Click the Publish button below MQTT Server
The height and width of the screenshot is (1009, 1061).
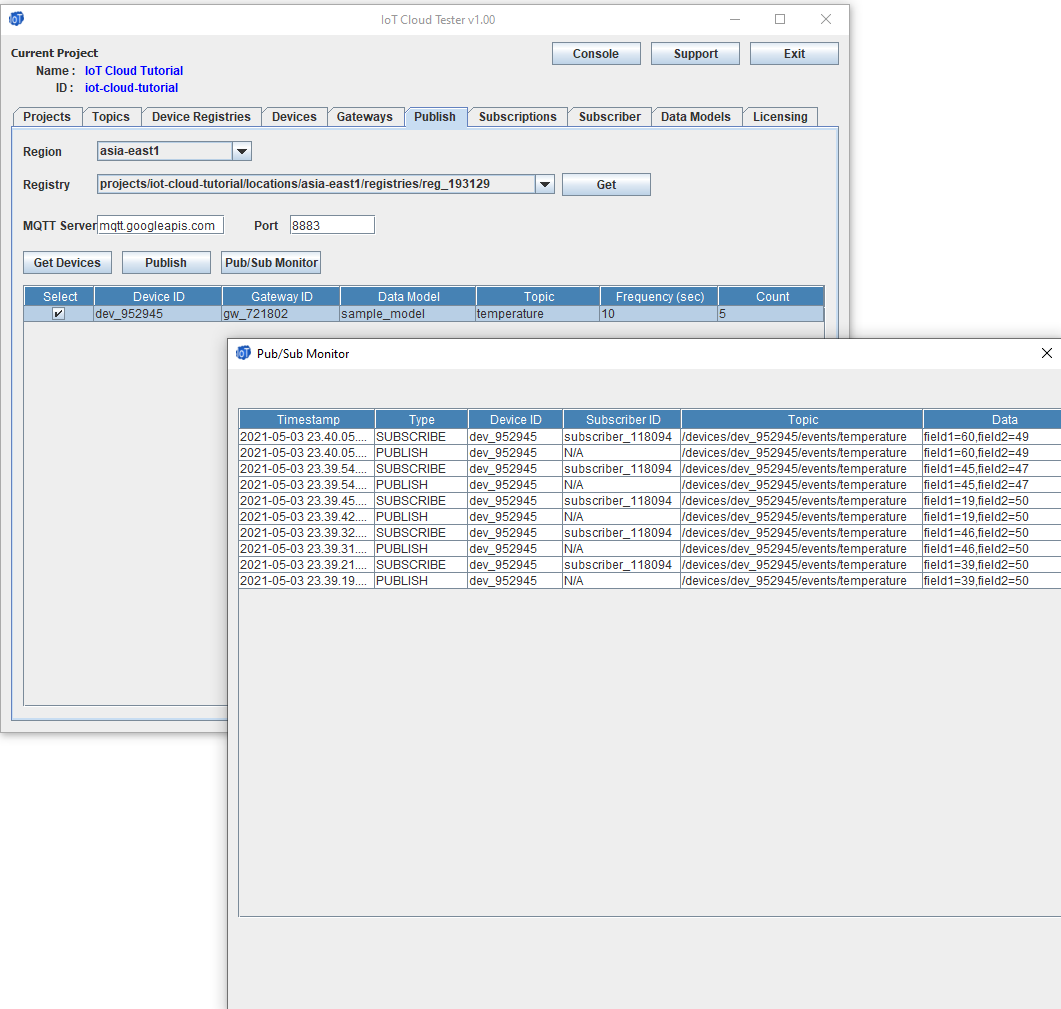(x=166, y=263)
